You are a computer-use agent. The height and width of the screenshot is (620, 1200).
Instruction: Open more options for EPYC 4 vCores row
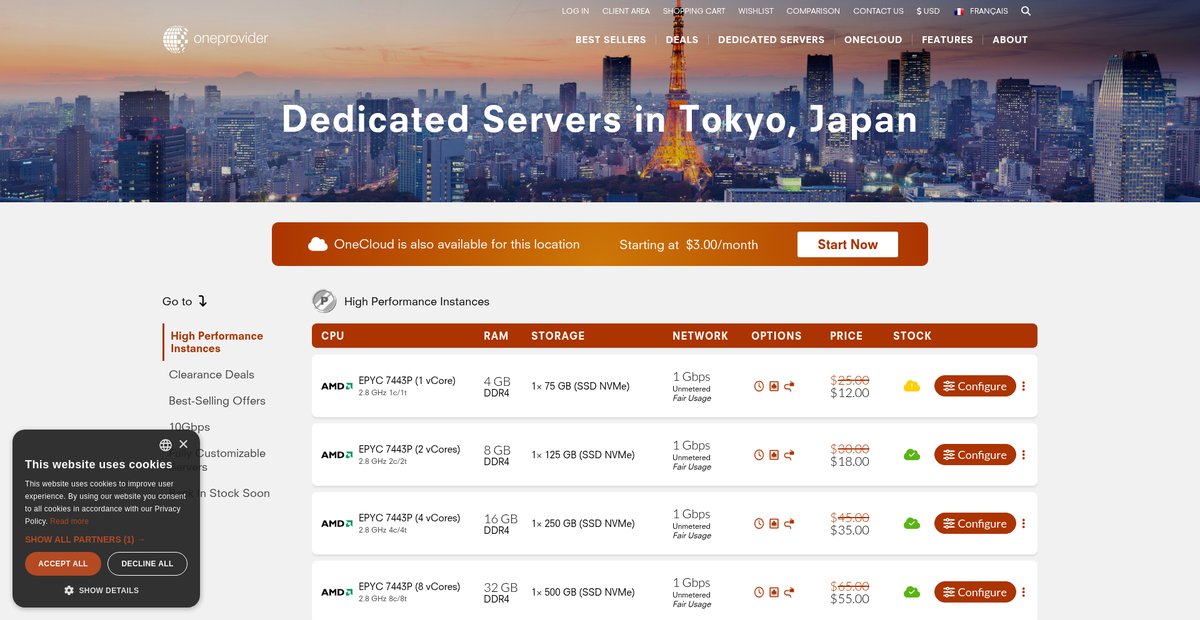pyautogui.click(x=1023, y=523)
